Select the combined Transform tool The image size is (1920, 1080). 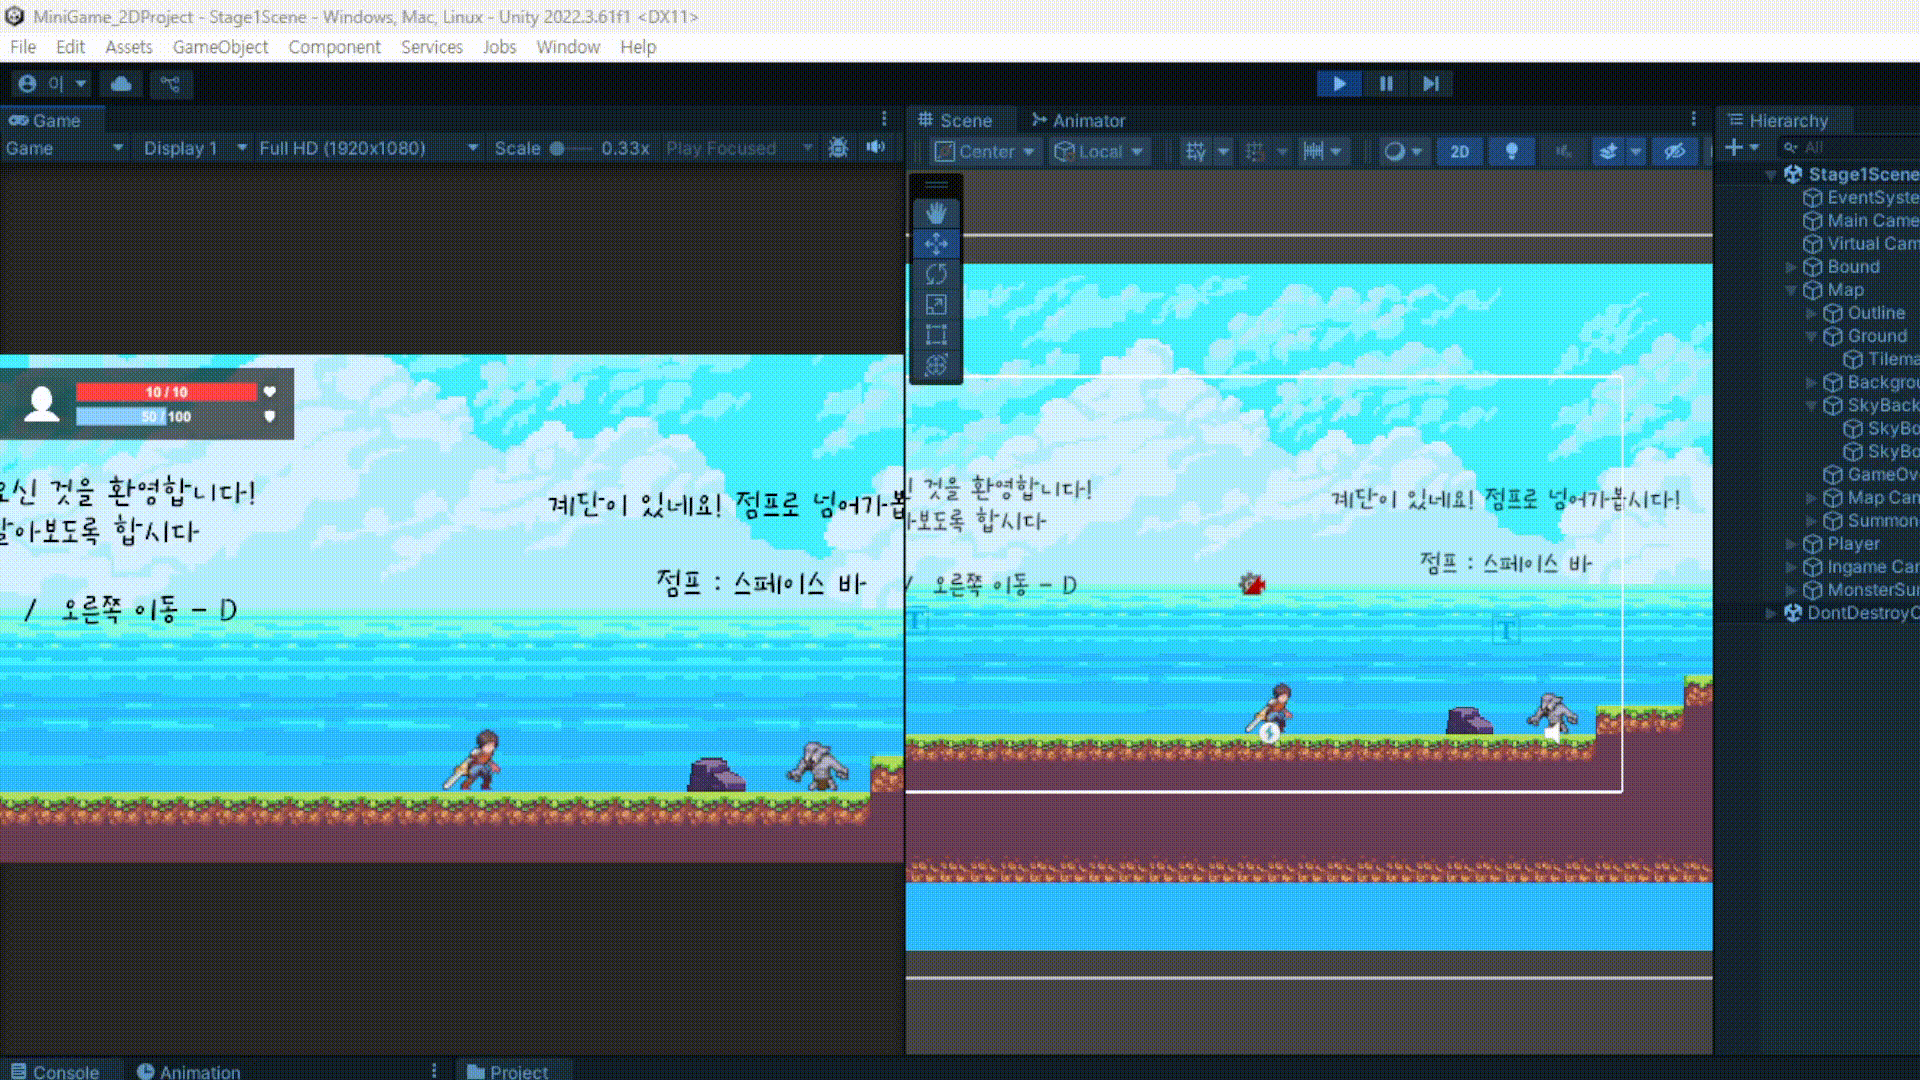point(936,365)
